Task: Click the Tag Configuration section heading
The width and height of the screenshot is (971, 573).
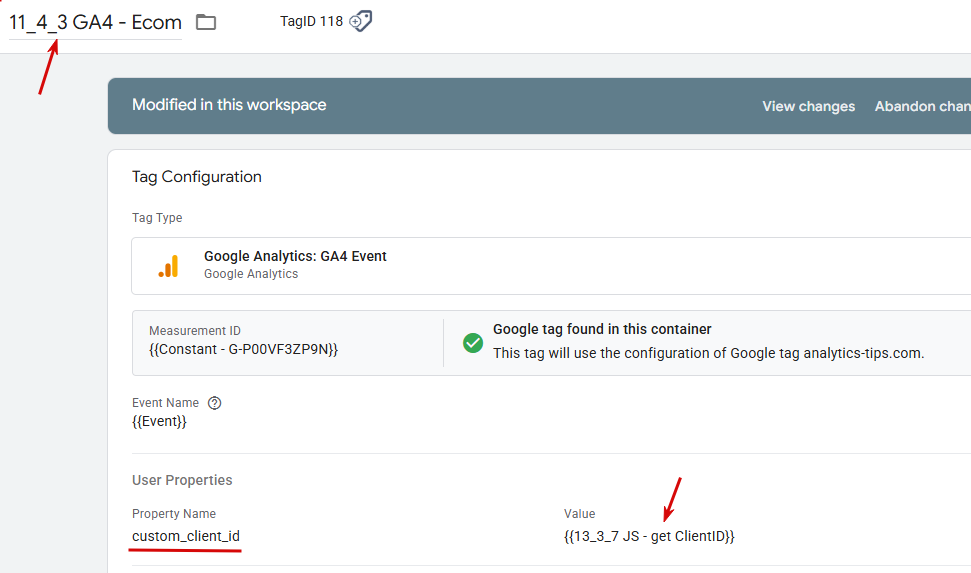Action: pyautogui.click(x=197, y=177)
